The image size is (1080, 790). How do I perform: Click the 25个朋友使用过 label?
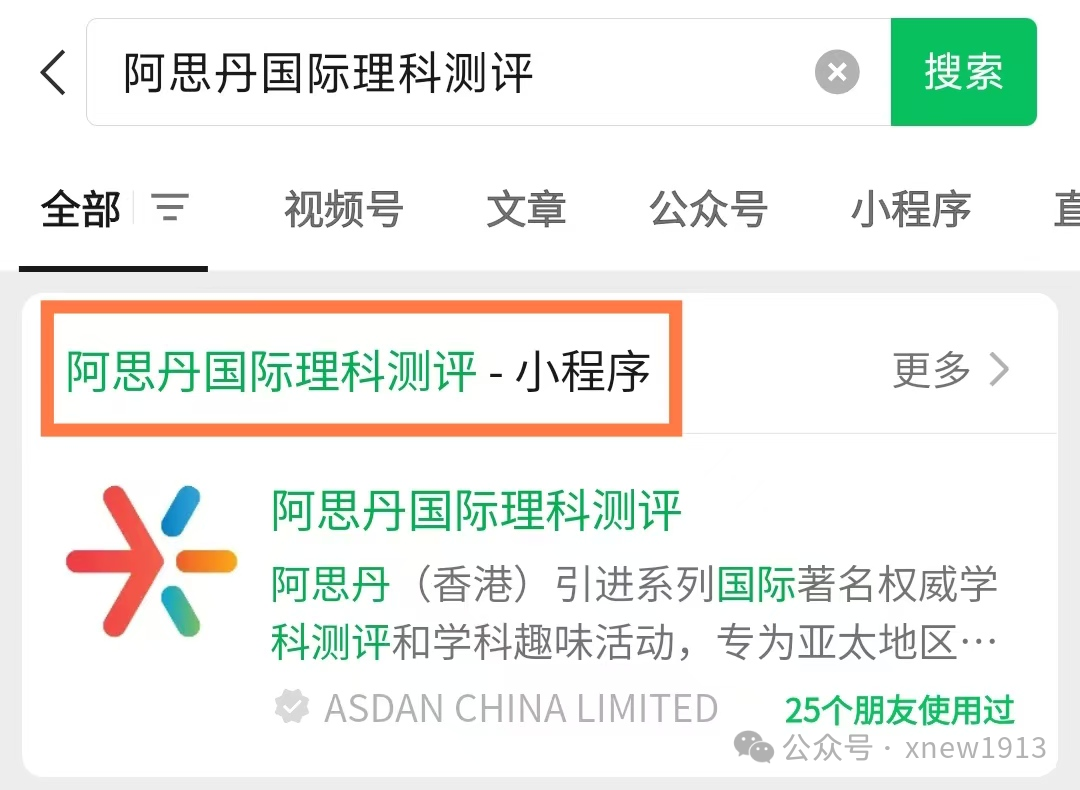click(x=900, y=710)
